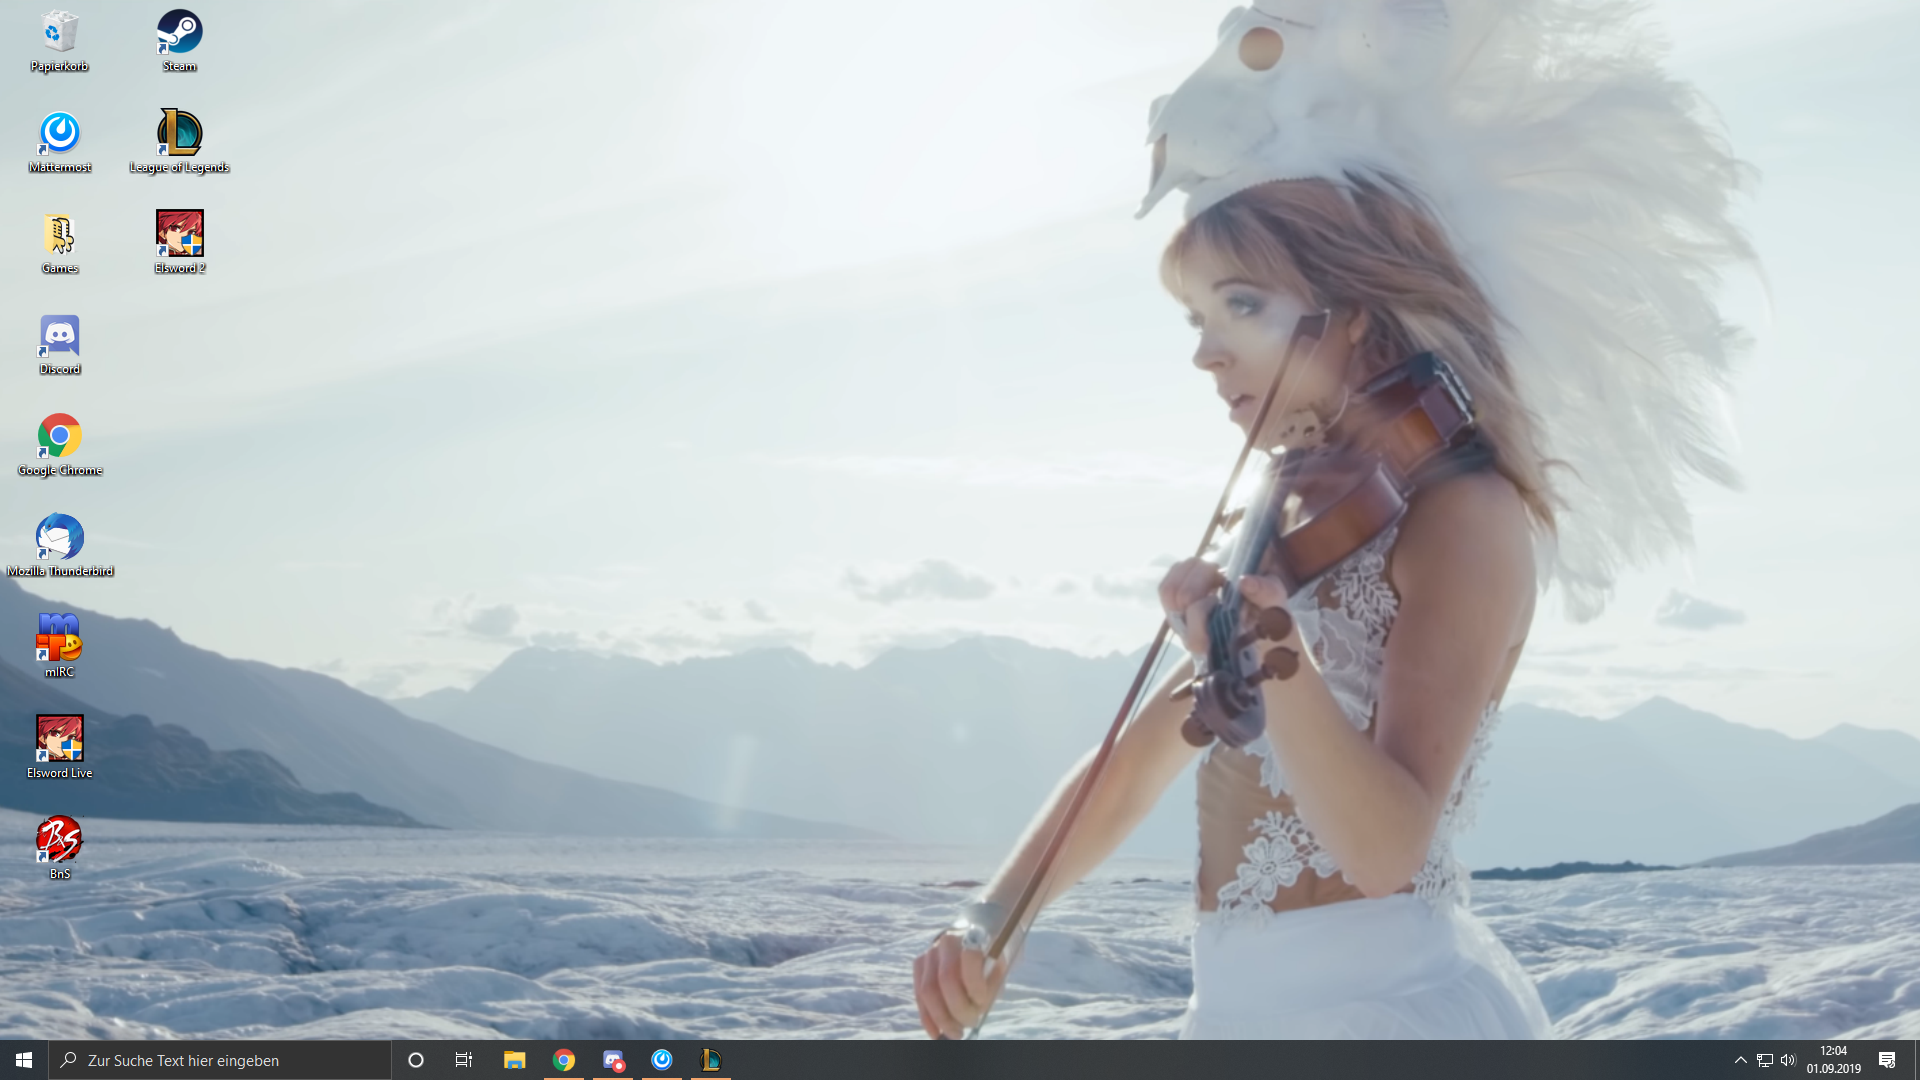The image size is (1920, 1080).
Task: Select the Mozilla Thunderbird desktop icon
Action: click(59, 539)
